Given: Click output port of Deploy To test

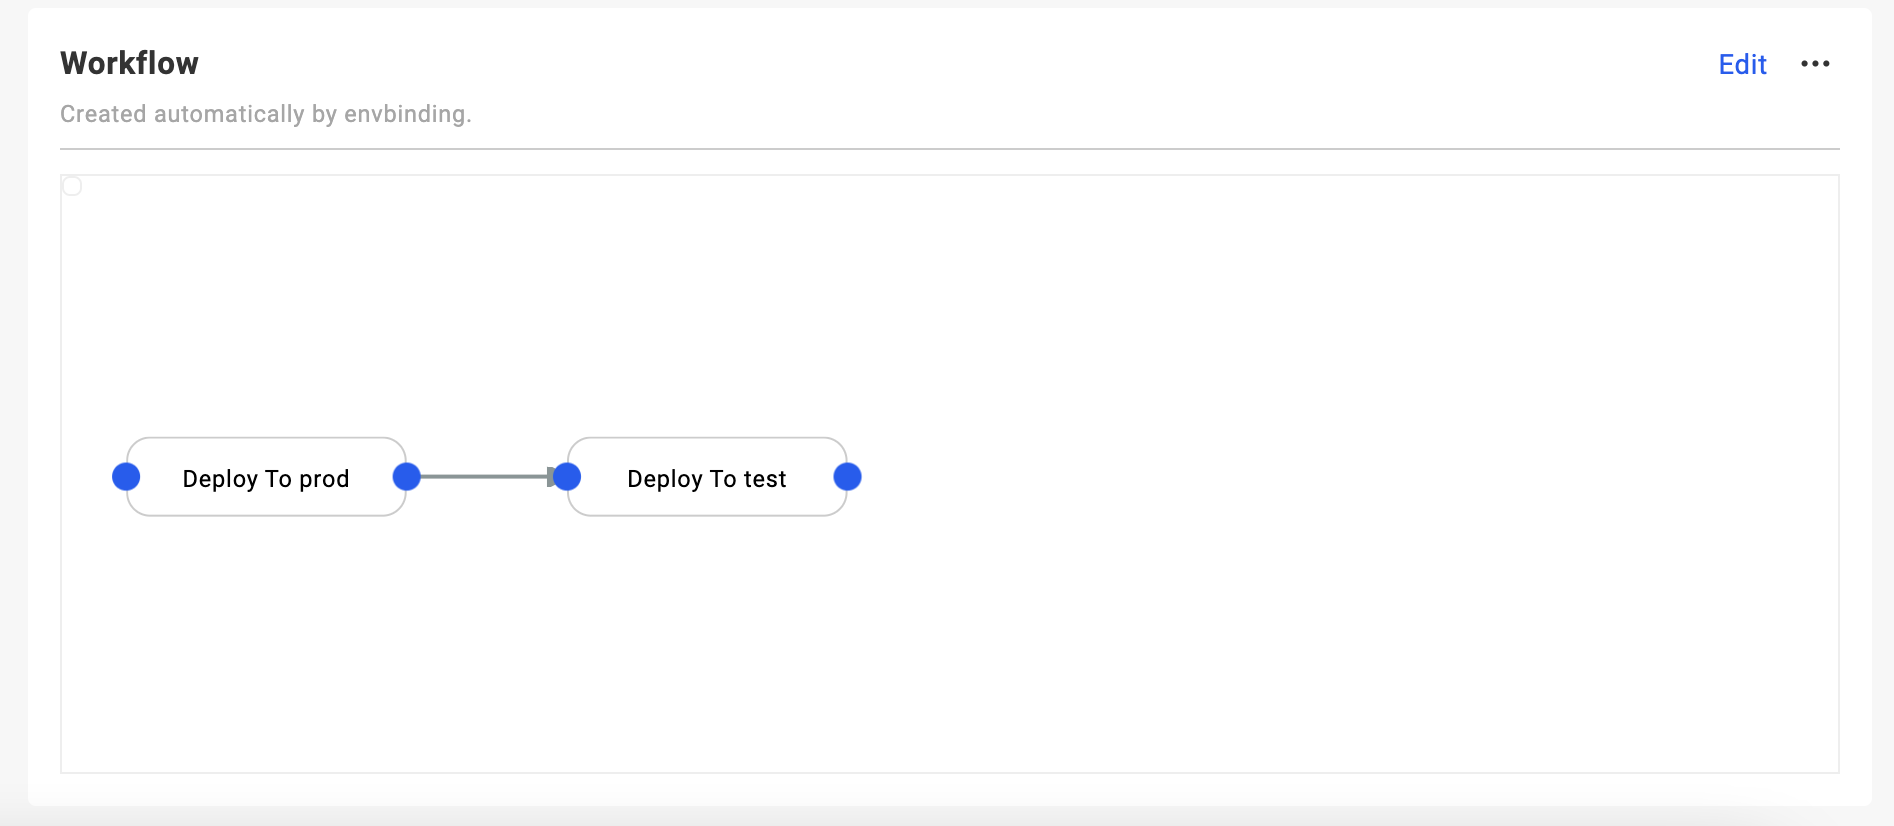Looking at the screenshot, I should click(x=847, y=477).
